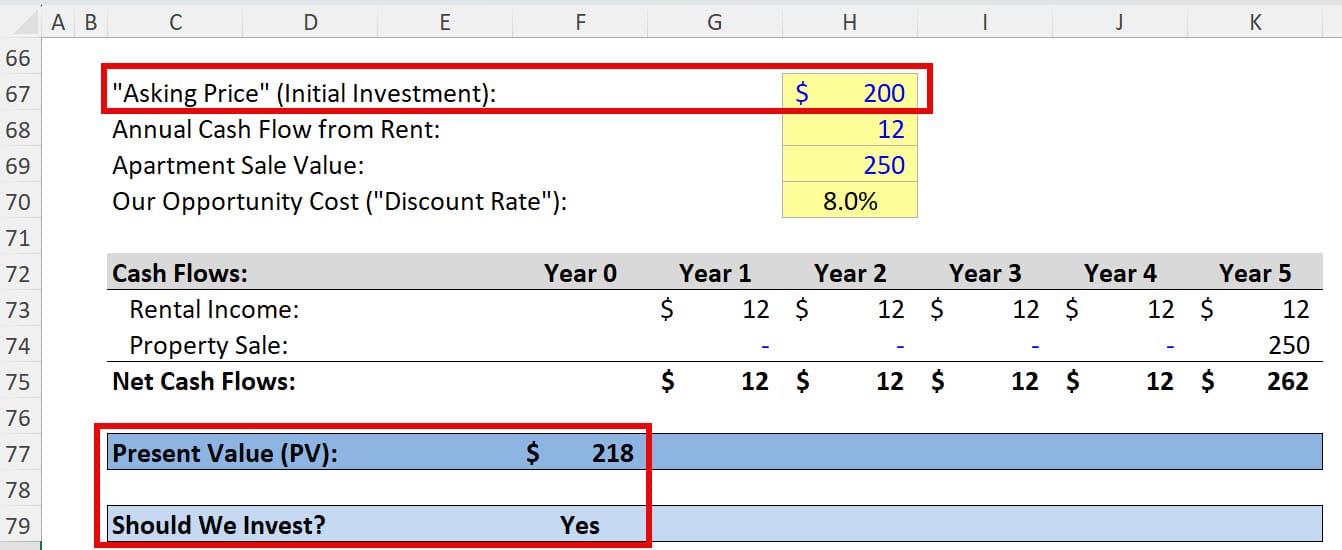Click the Cash Flows: header cell
This screenshot has width=1342, height=550.
(180, 274)
